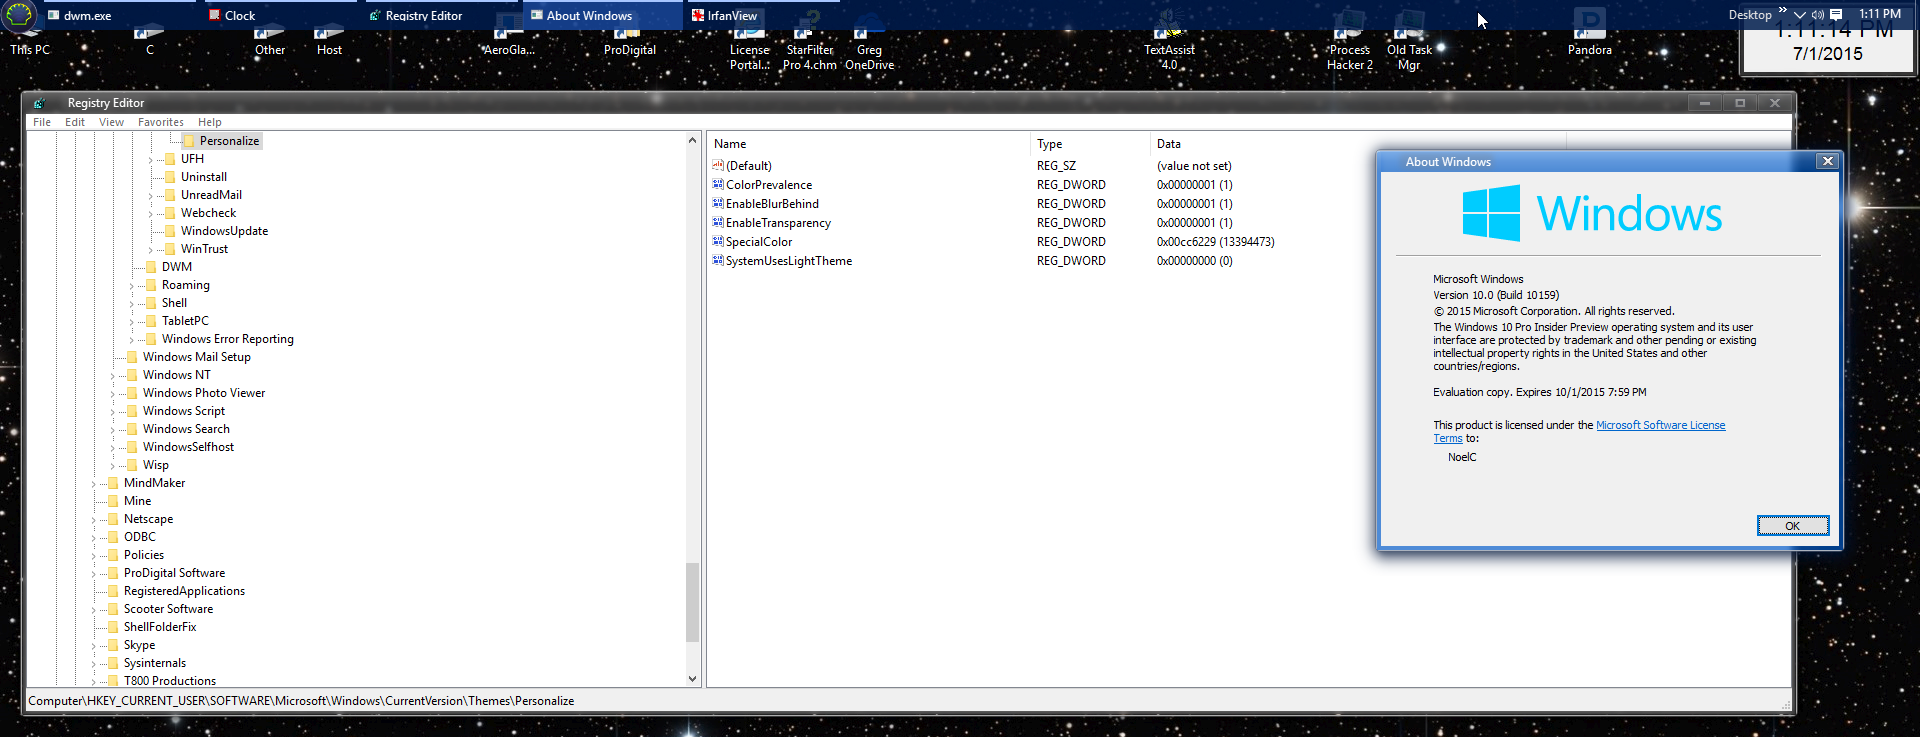The image size is (1920, 737).
Task: Open the Start orb on the taskbar
Action: pos(20,14)
